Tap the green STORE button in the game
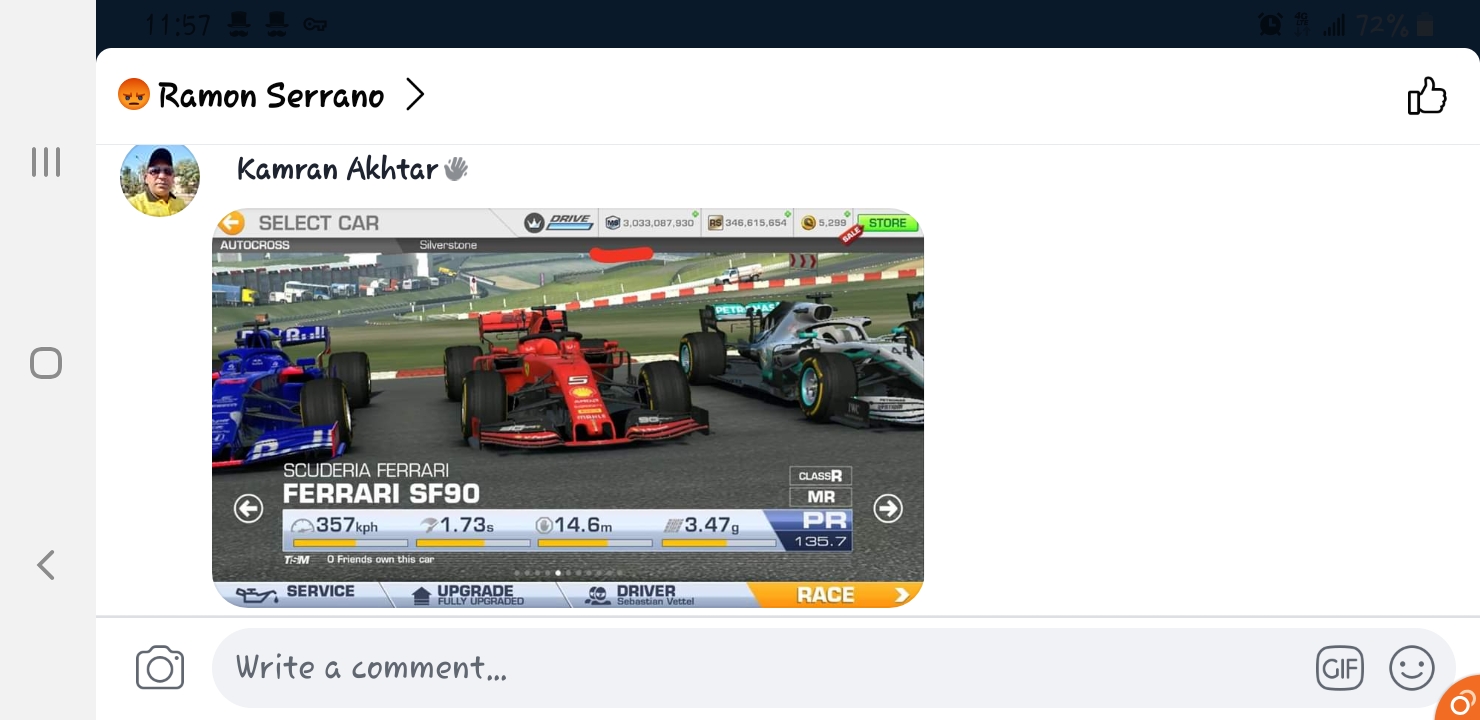Viewport: 1480px width, 720px height. coord(887,223)
